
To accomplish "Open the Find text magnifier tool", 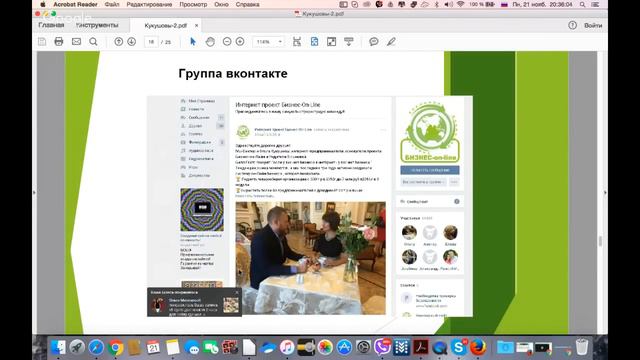I will pyautogui.click(x=93, y=42).
